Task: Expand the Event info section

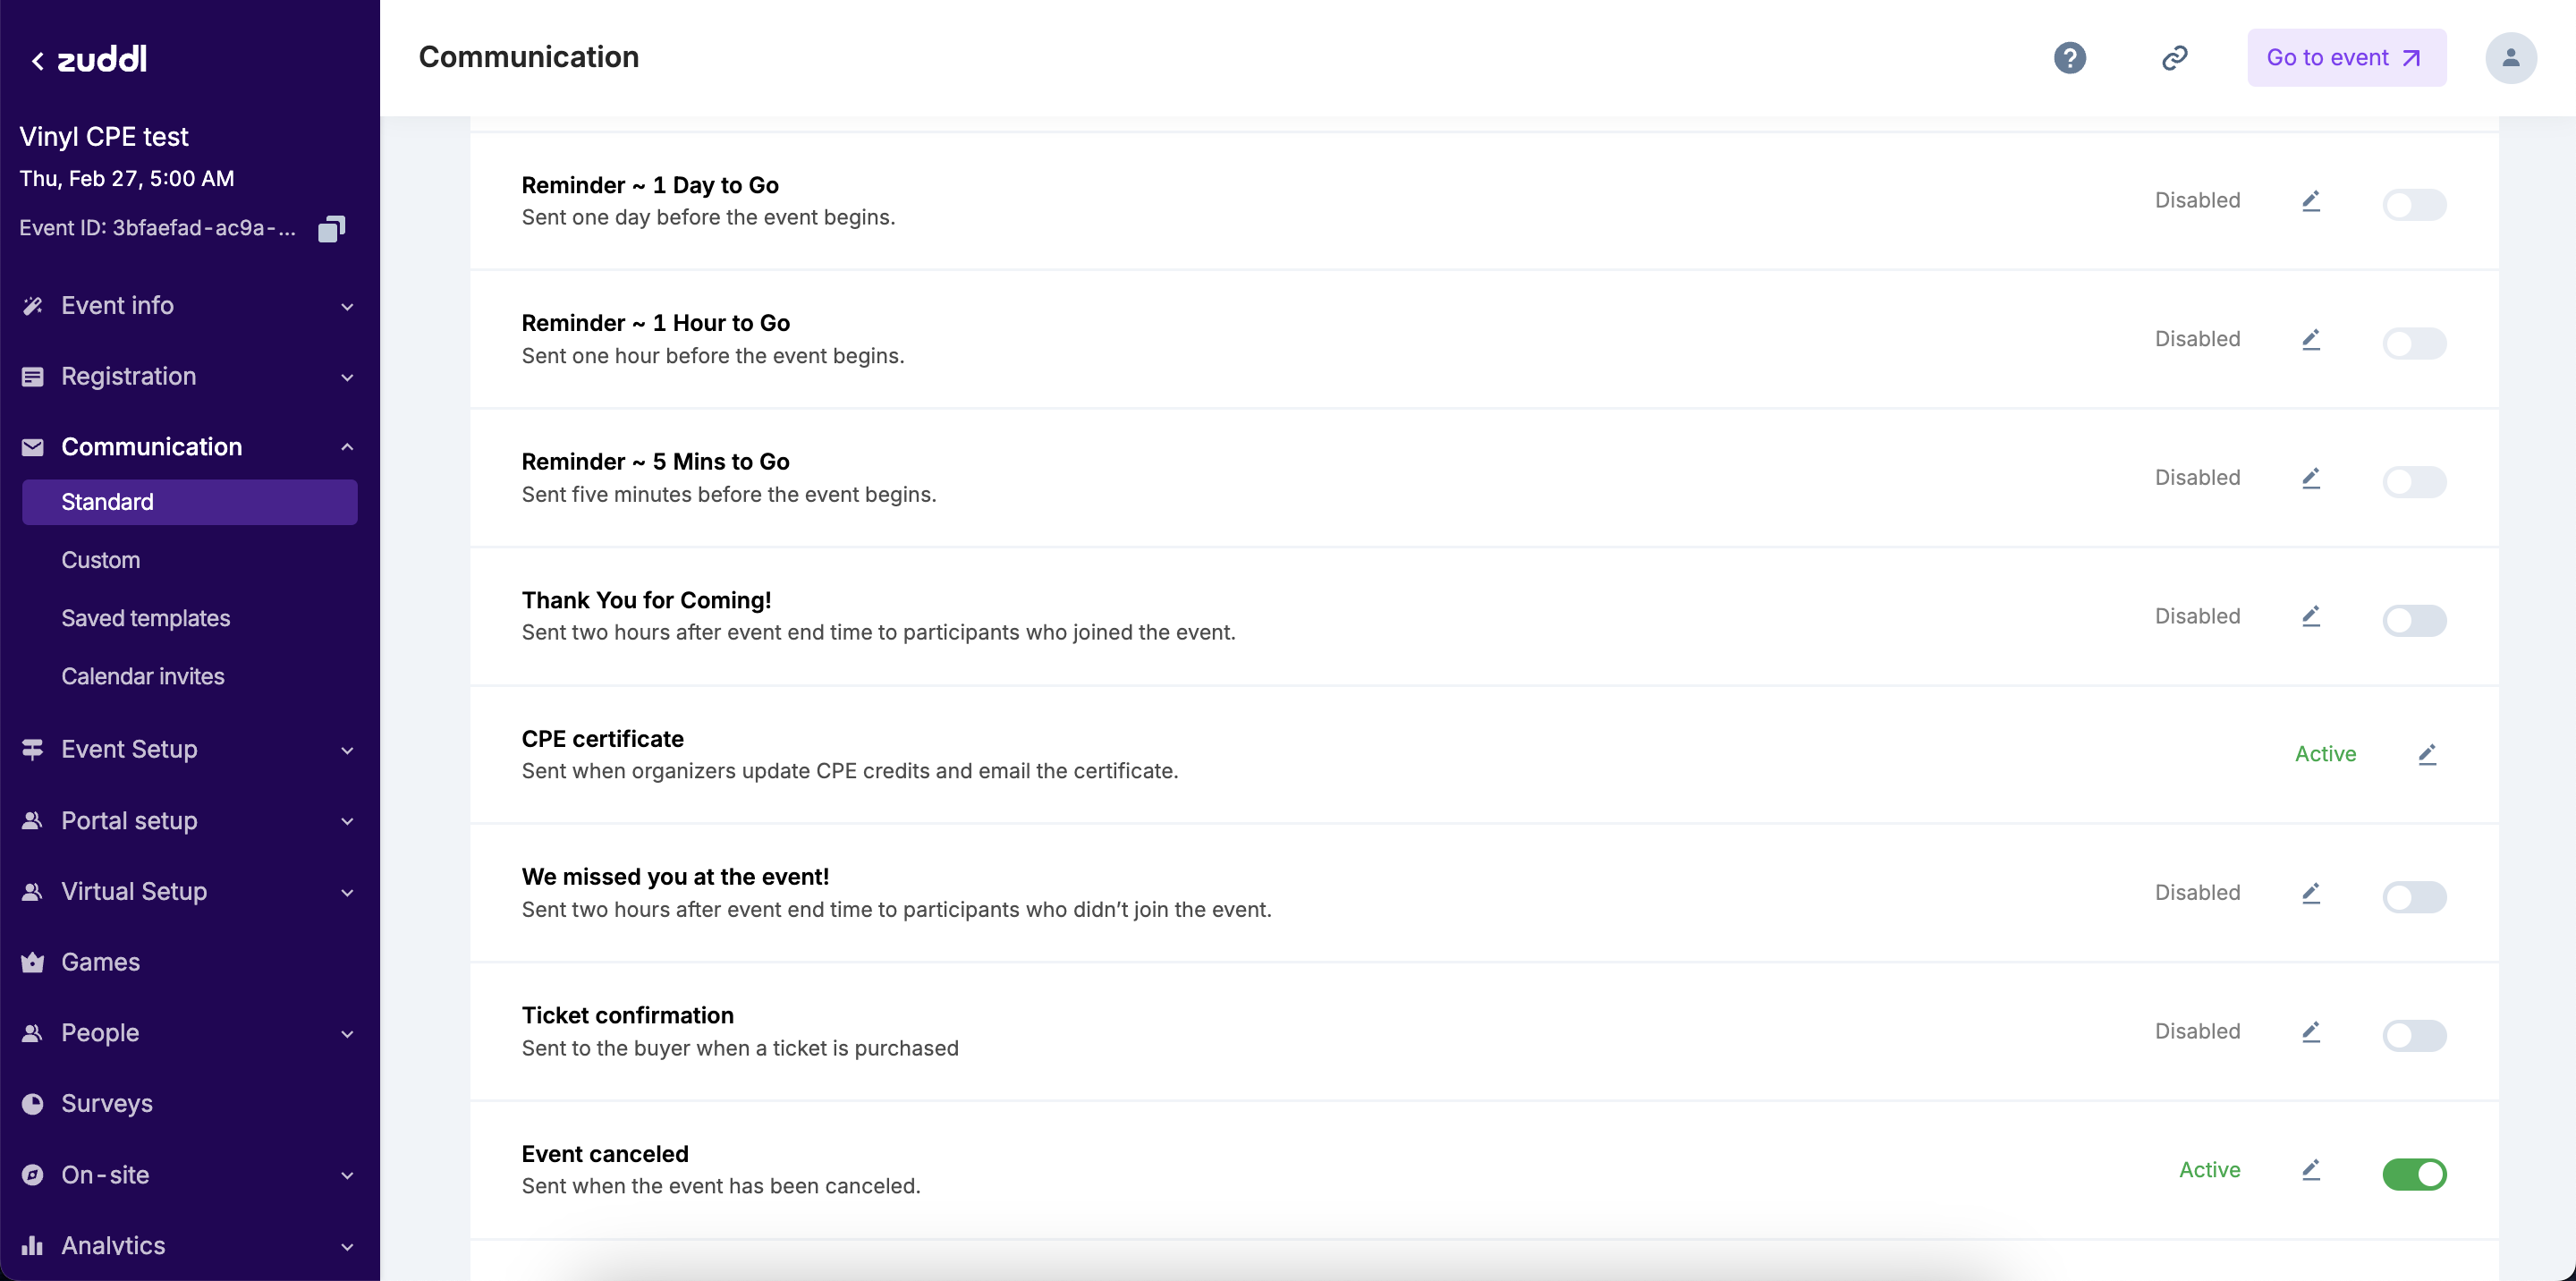Action: pos(188,306)
